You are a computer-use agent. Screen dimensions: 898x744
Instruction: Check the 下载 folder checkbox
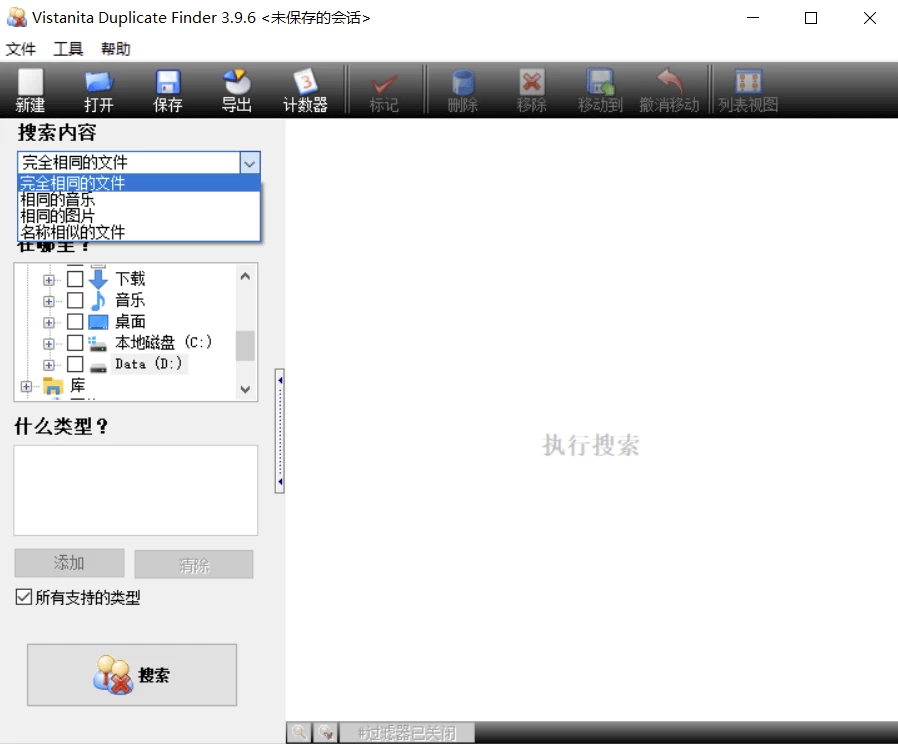[x=75, y=279]
